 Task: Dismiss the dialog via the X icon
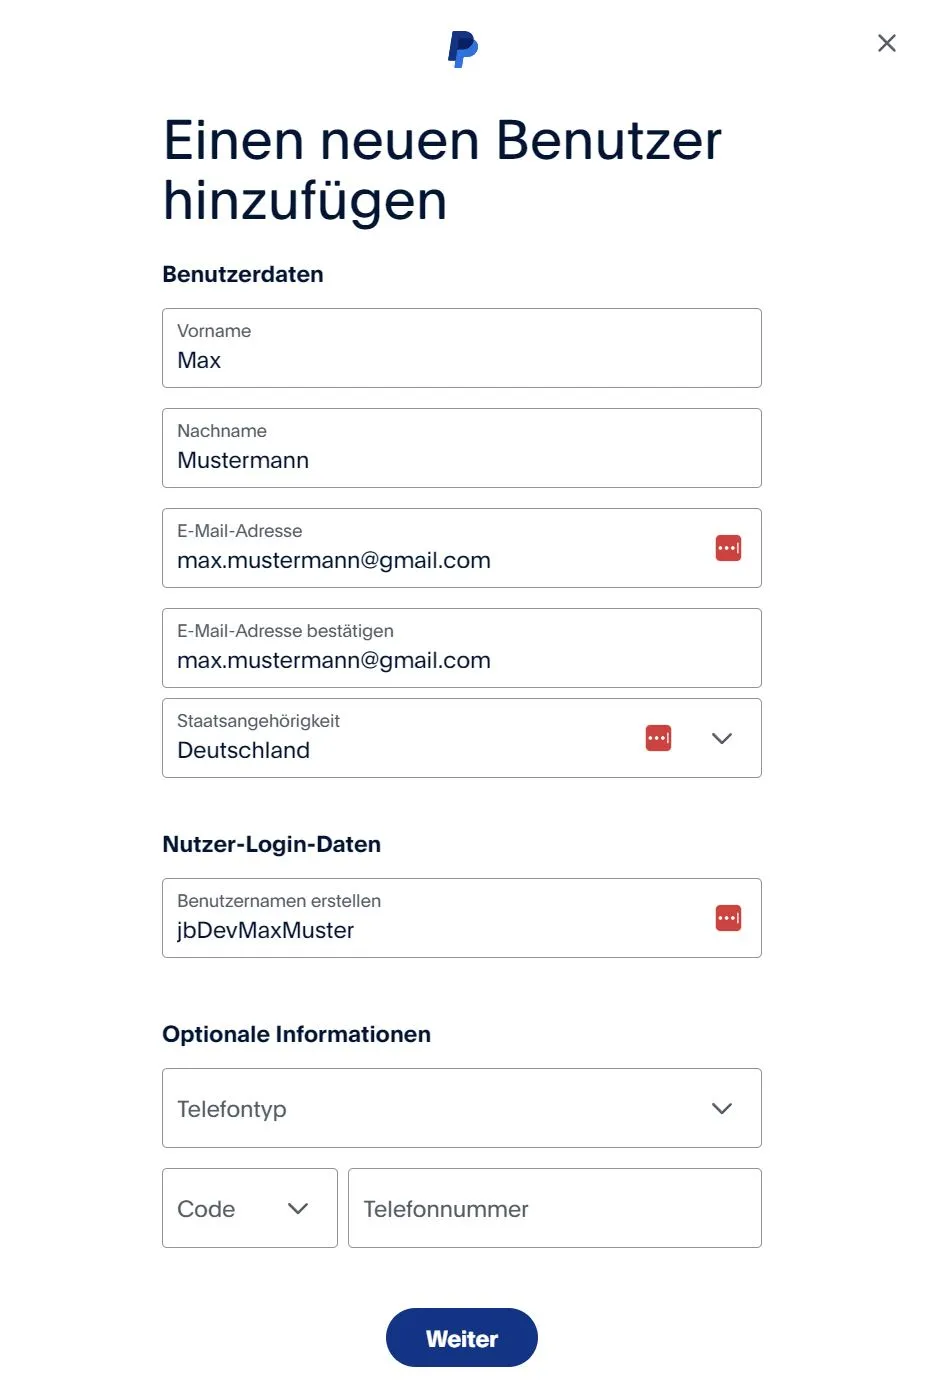click(886, 43)
